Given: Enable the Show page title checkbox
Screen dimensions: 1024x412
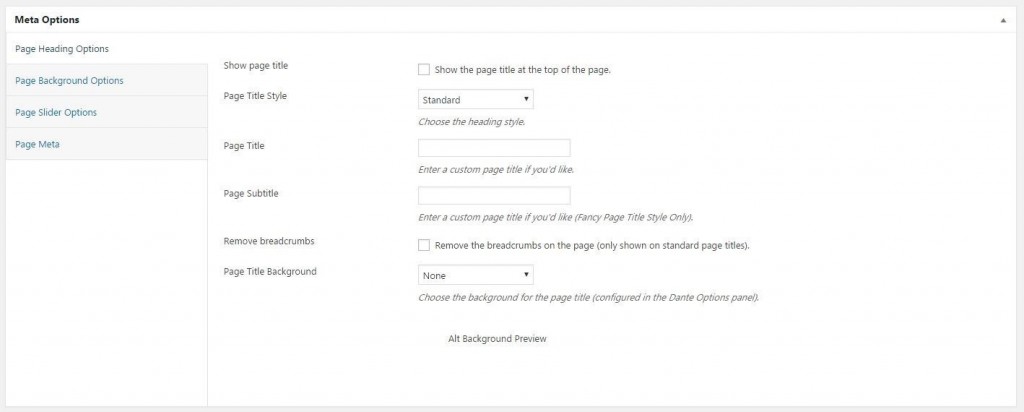Looking at the screenshot, I should click(424, 70).
